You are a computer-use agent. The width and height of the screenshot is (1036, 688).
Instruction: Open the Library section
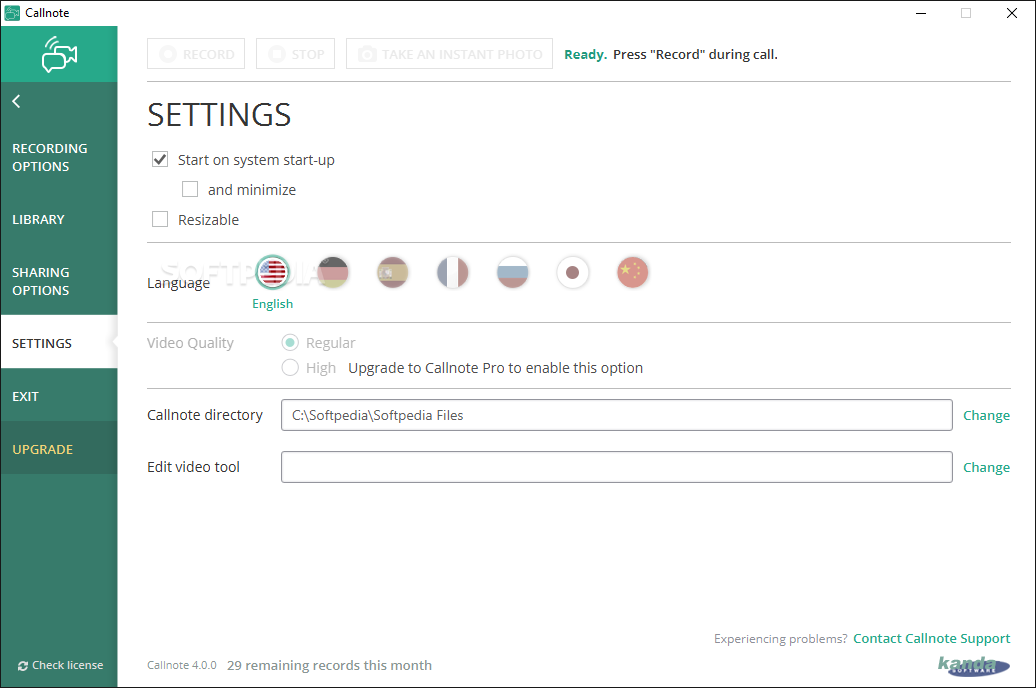click(x=59, y=219)
